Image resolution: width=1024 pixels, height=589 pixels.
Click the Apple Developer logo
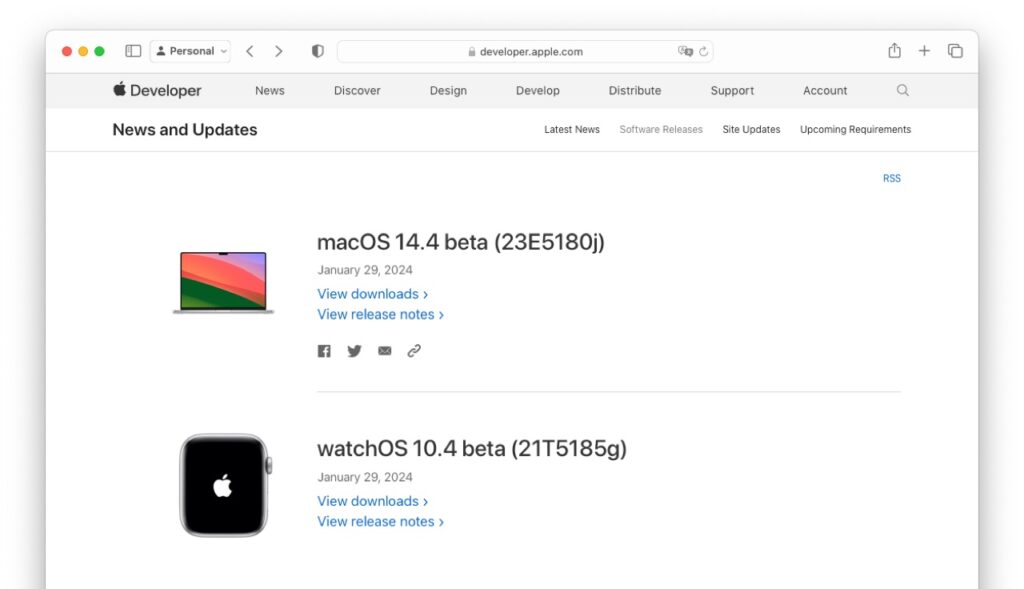point(156,90)
